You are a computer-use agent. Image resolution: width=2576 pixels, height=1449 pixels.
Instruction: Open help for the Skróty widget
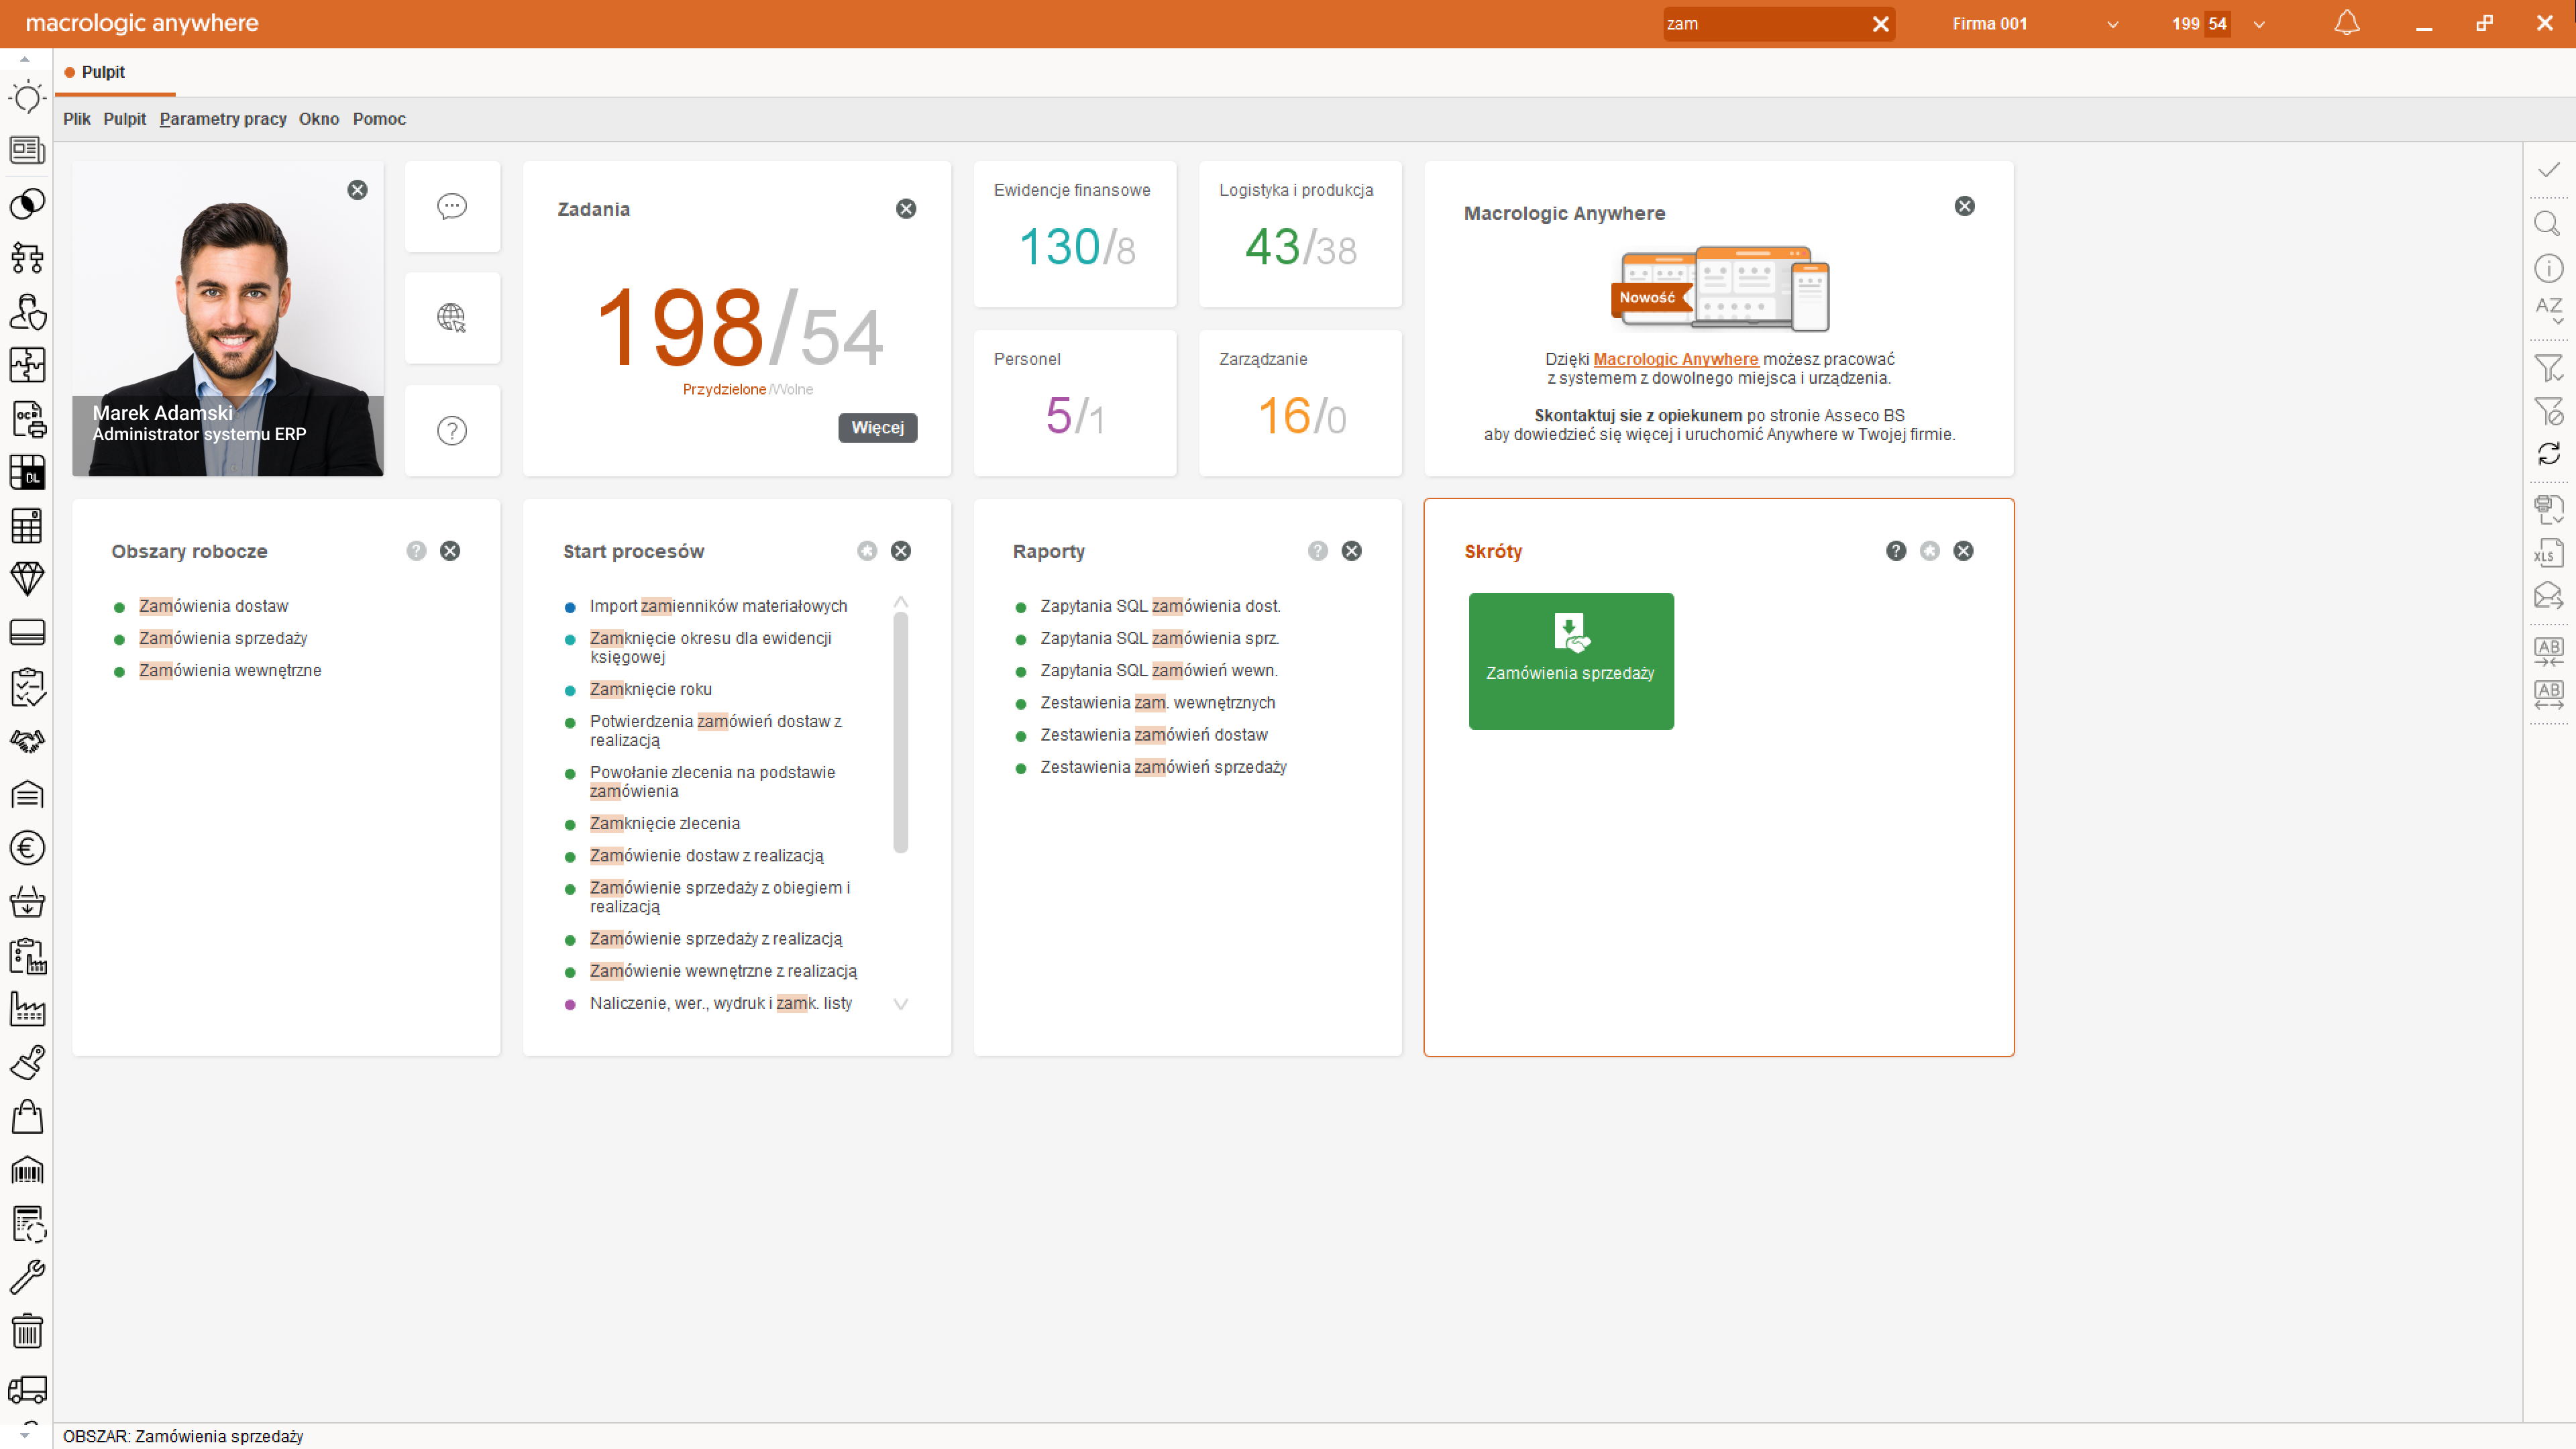(1896, 551)
